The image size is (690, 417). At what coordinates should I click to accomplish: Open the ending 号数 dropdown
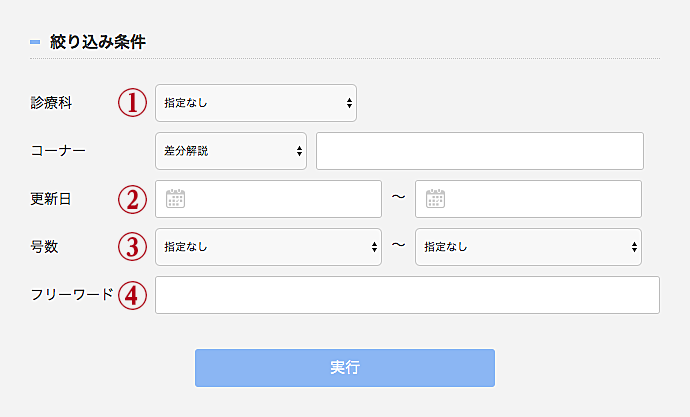528,247
